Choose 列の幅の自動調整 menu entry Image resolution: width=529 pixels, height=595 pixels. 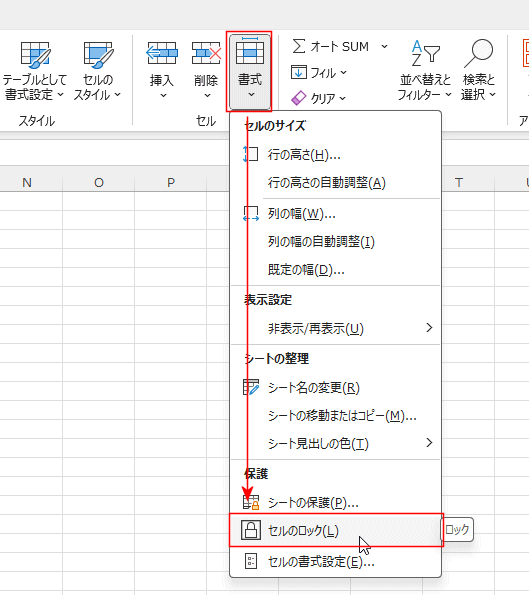[x=336, y=242]
